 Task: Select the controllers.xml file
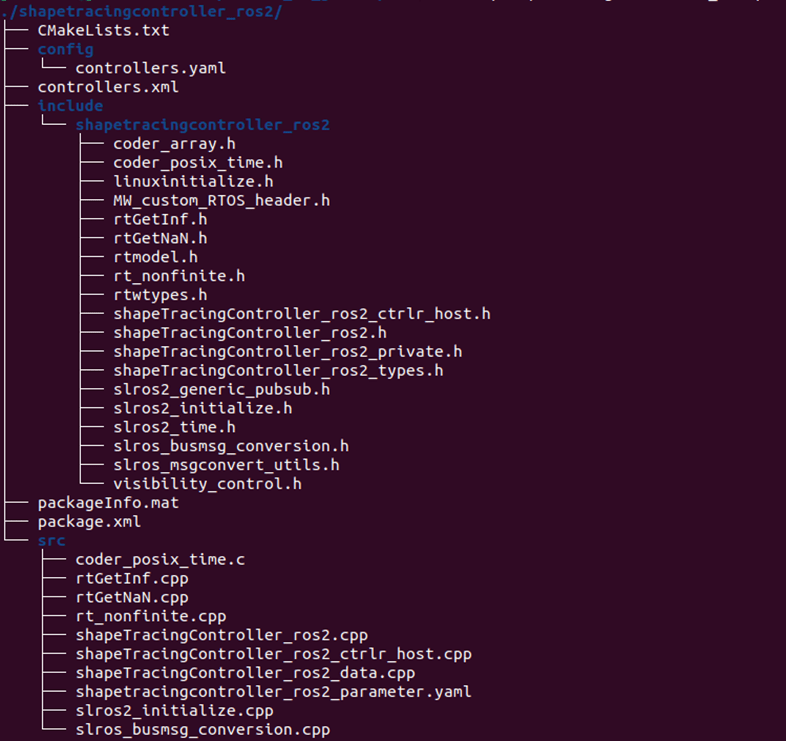coord(108,87)
